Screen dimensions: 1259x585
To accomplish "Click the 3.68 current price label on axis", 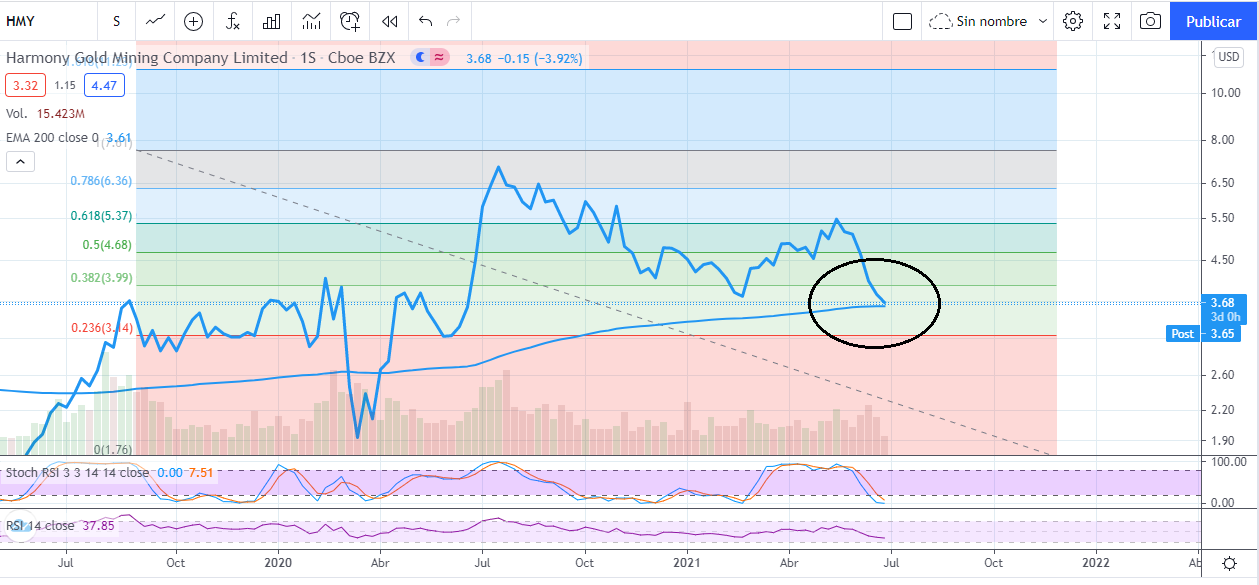I will point(1221,303).
